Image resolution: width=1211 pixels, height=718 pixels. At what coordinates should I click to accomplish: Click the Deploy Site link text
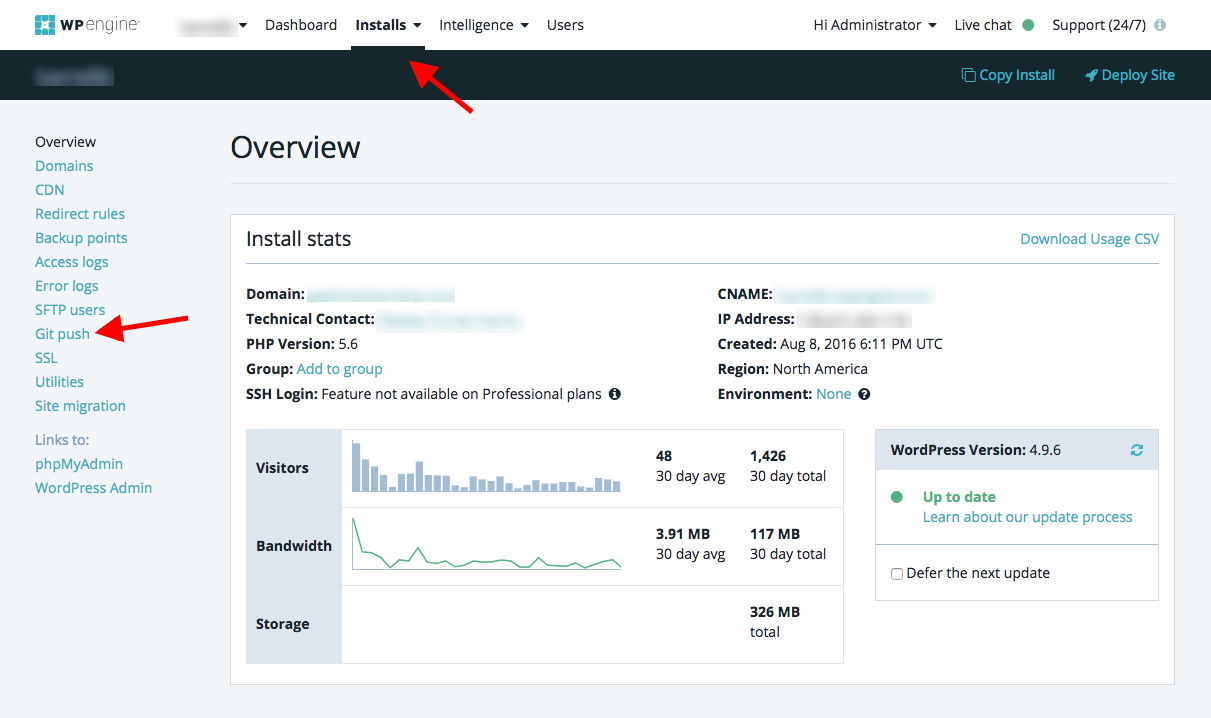[x=1138, y=75]
